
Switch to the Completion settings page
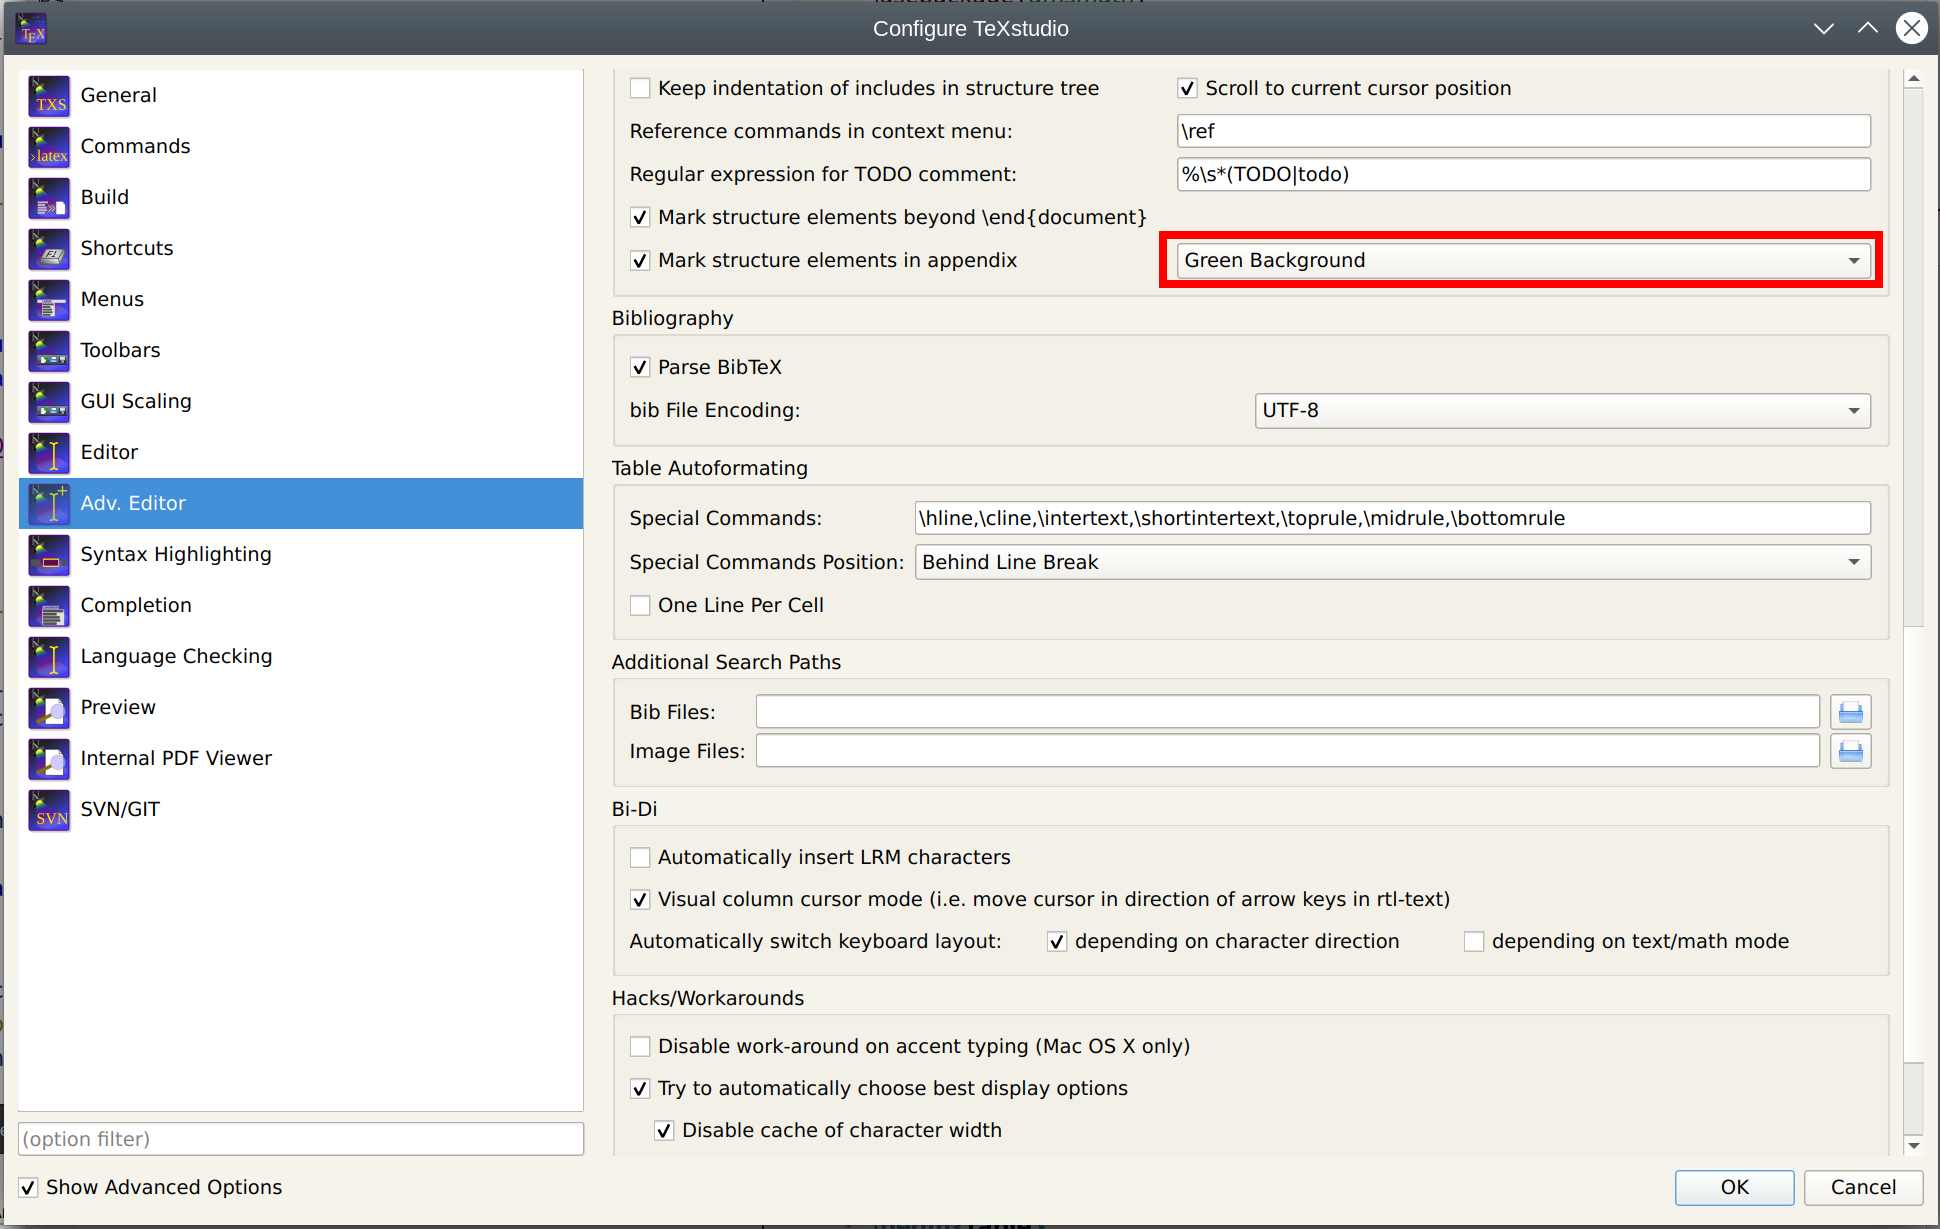coord(136,605)
